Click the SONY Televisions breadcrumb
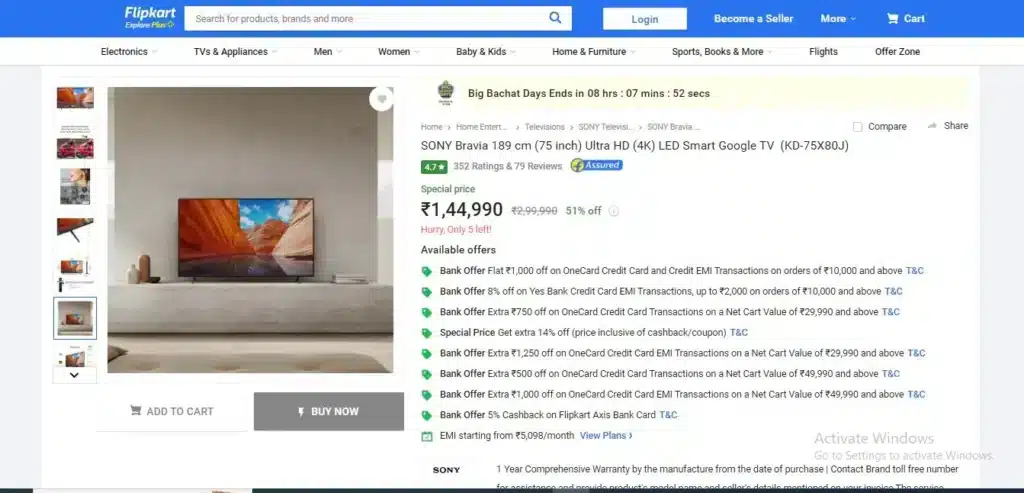Viewport: 1024px width, 493px height. click(605, 127)
